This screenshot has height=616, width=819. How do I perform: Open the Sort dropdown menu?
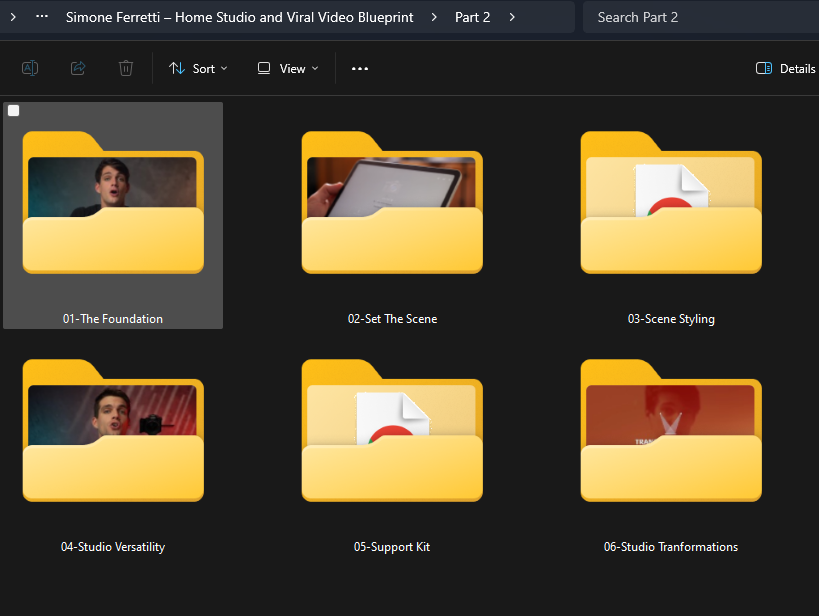[198, 68]
